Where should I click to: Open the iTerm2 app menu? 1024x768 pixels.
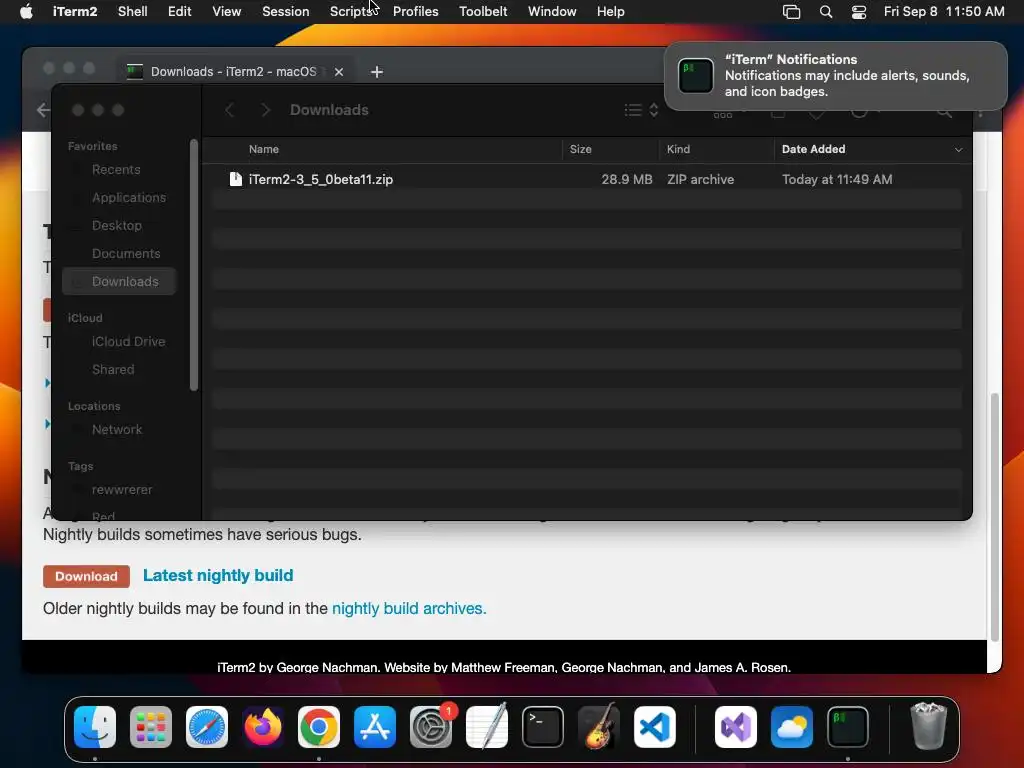click(x=75, y=12)
